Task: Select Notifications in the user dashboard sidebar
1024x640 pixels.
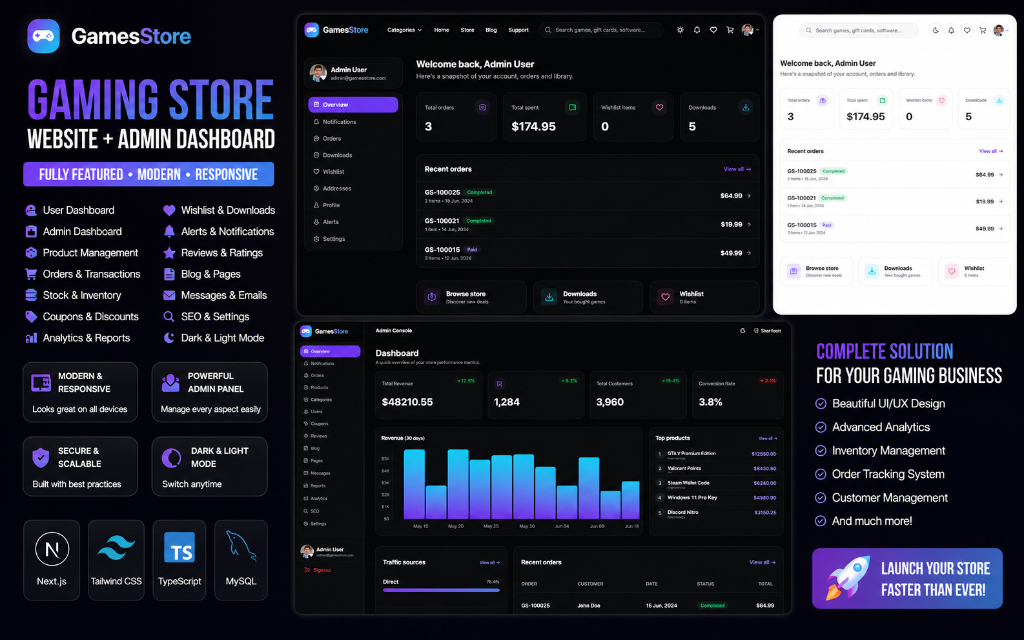Action: pyautogui.click(x=353, y=122)
